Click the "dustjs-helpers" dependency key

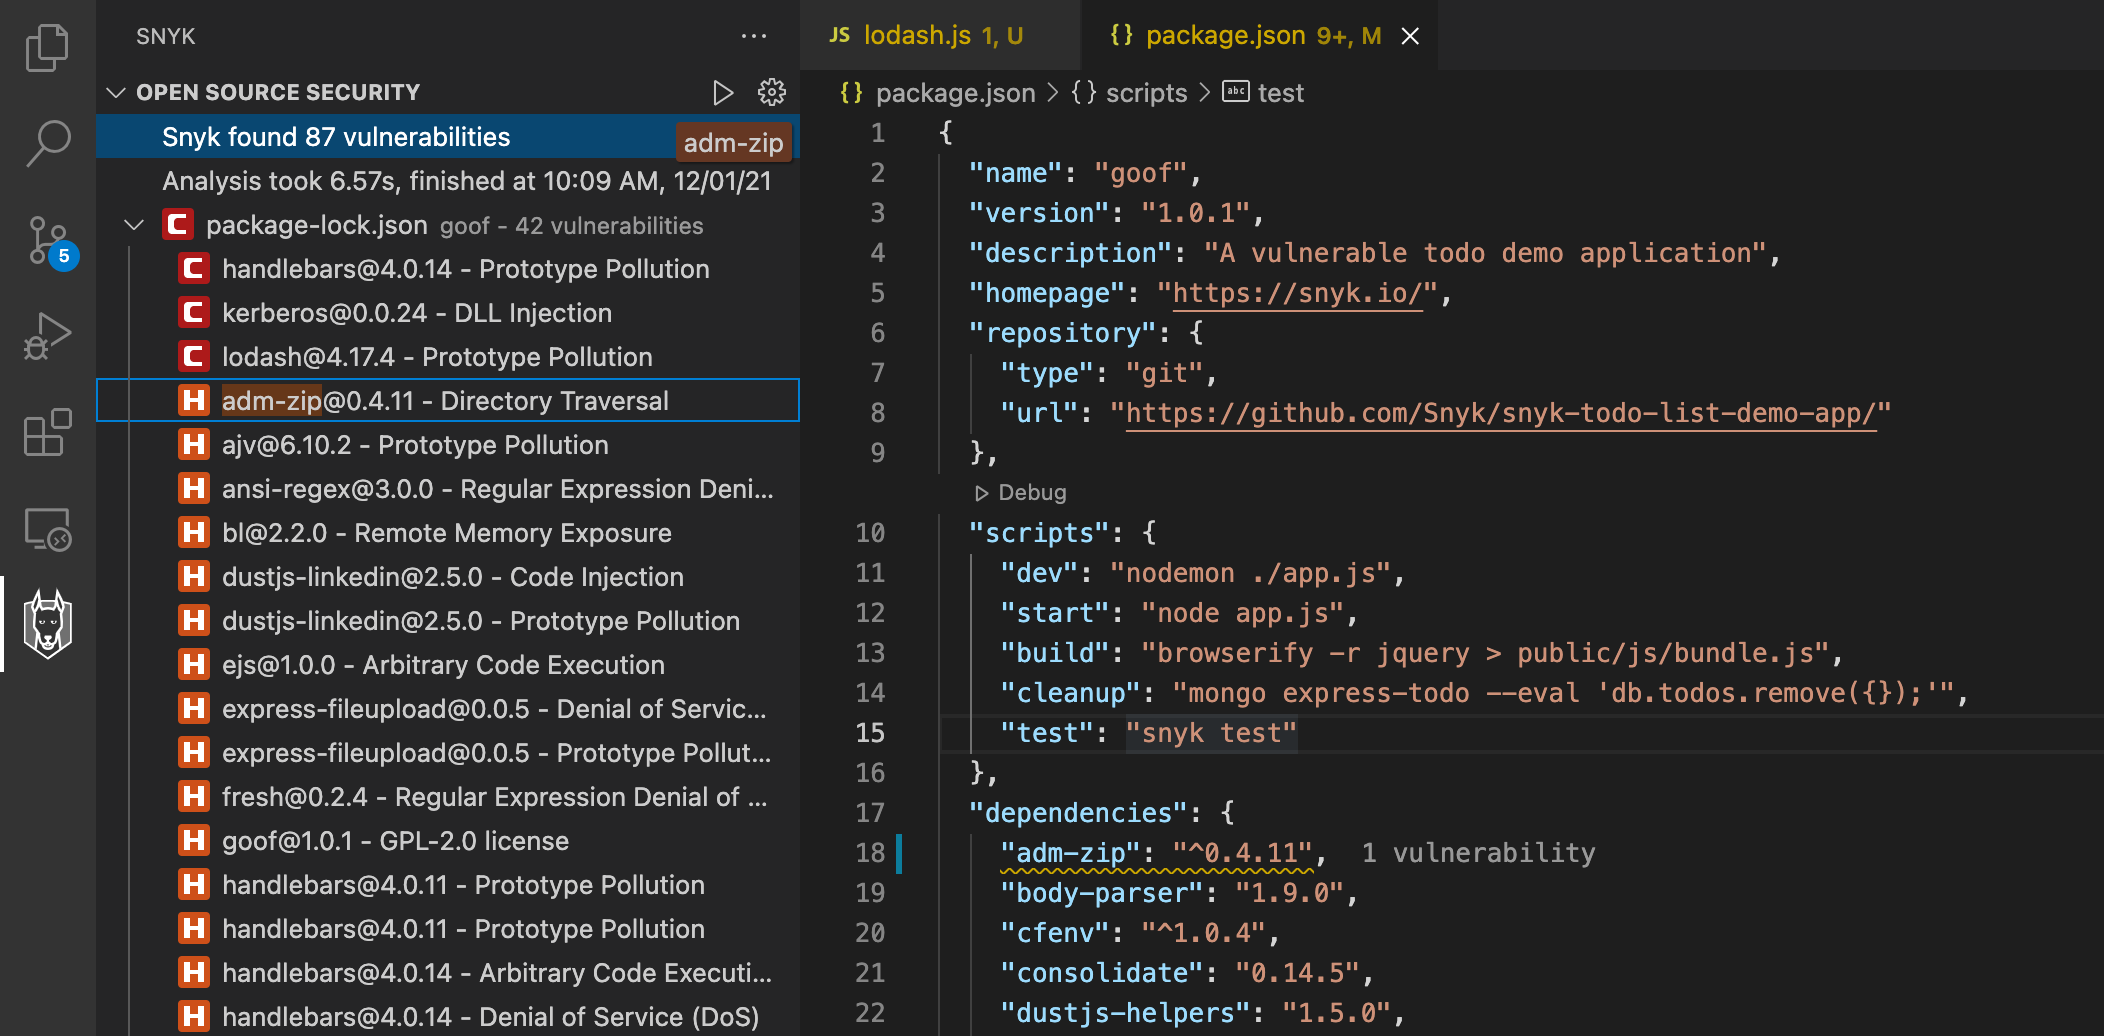click(1125, 1013)
